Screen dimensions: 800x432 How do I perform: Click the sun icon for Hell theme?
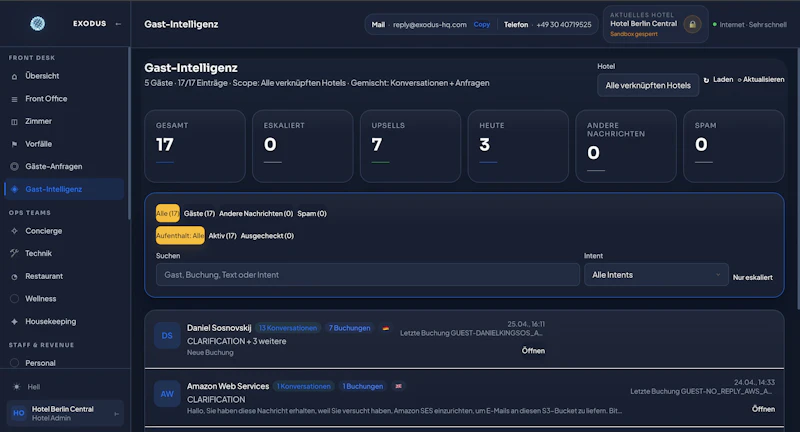click(17, 387)
